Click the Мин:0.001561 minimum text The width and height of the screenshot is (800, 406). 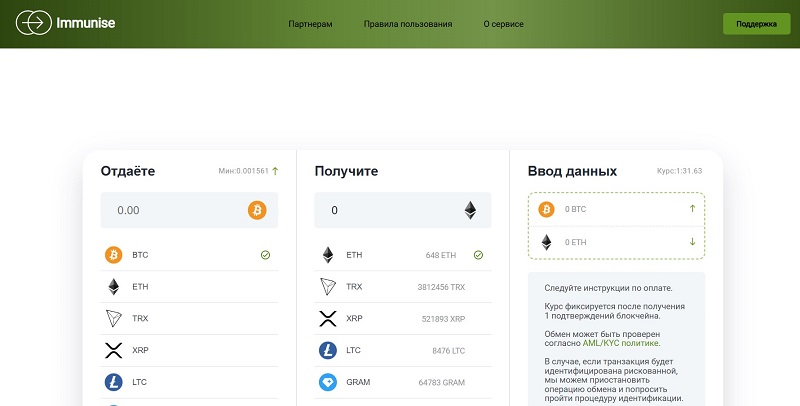(243, 171)
